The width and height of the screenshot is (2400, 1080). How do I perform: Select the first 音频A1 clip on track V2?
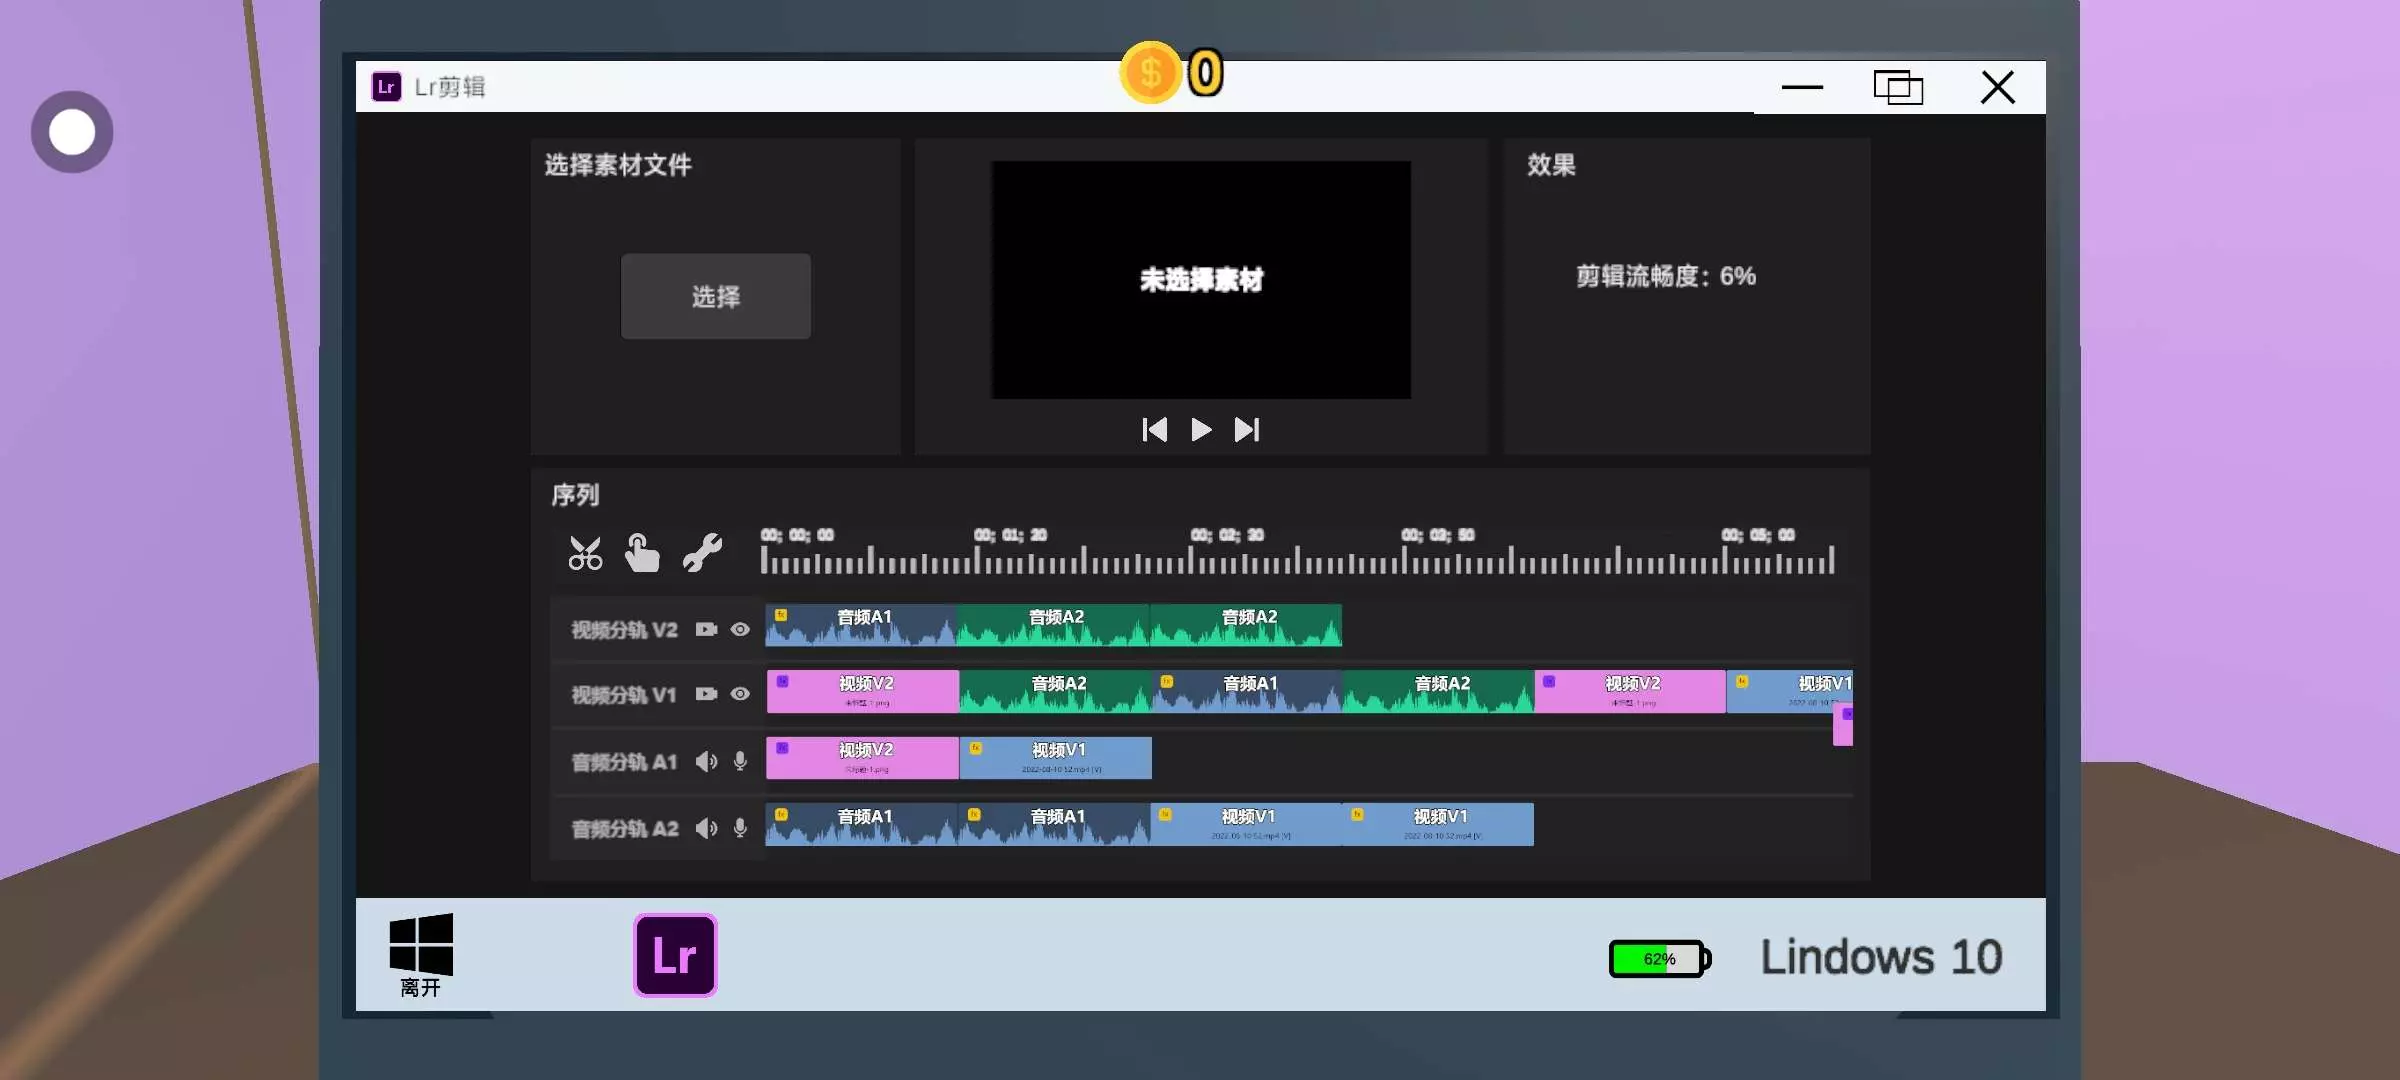point(861,625)
